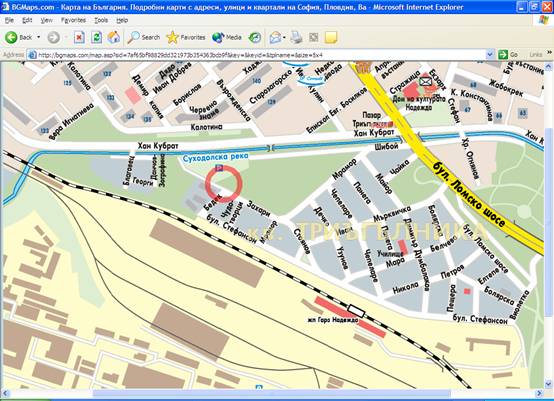Viewport: 554px width, 401px height.
Task: Click the 'Мрамор' street label
Action: click(x=344, y=169)
